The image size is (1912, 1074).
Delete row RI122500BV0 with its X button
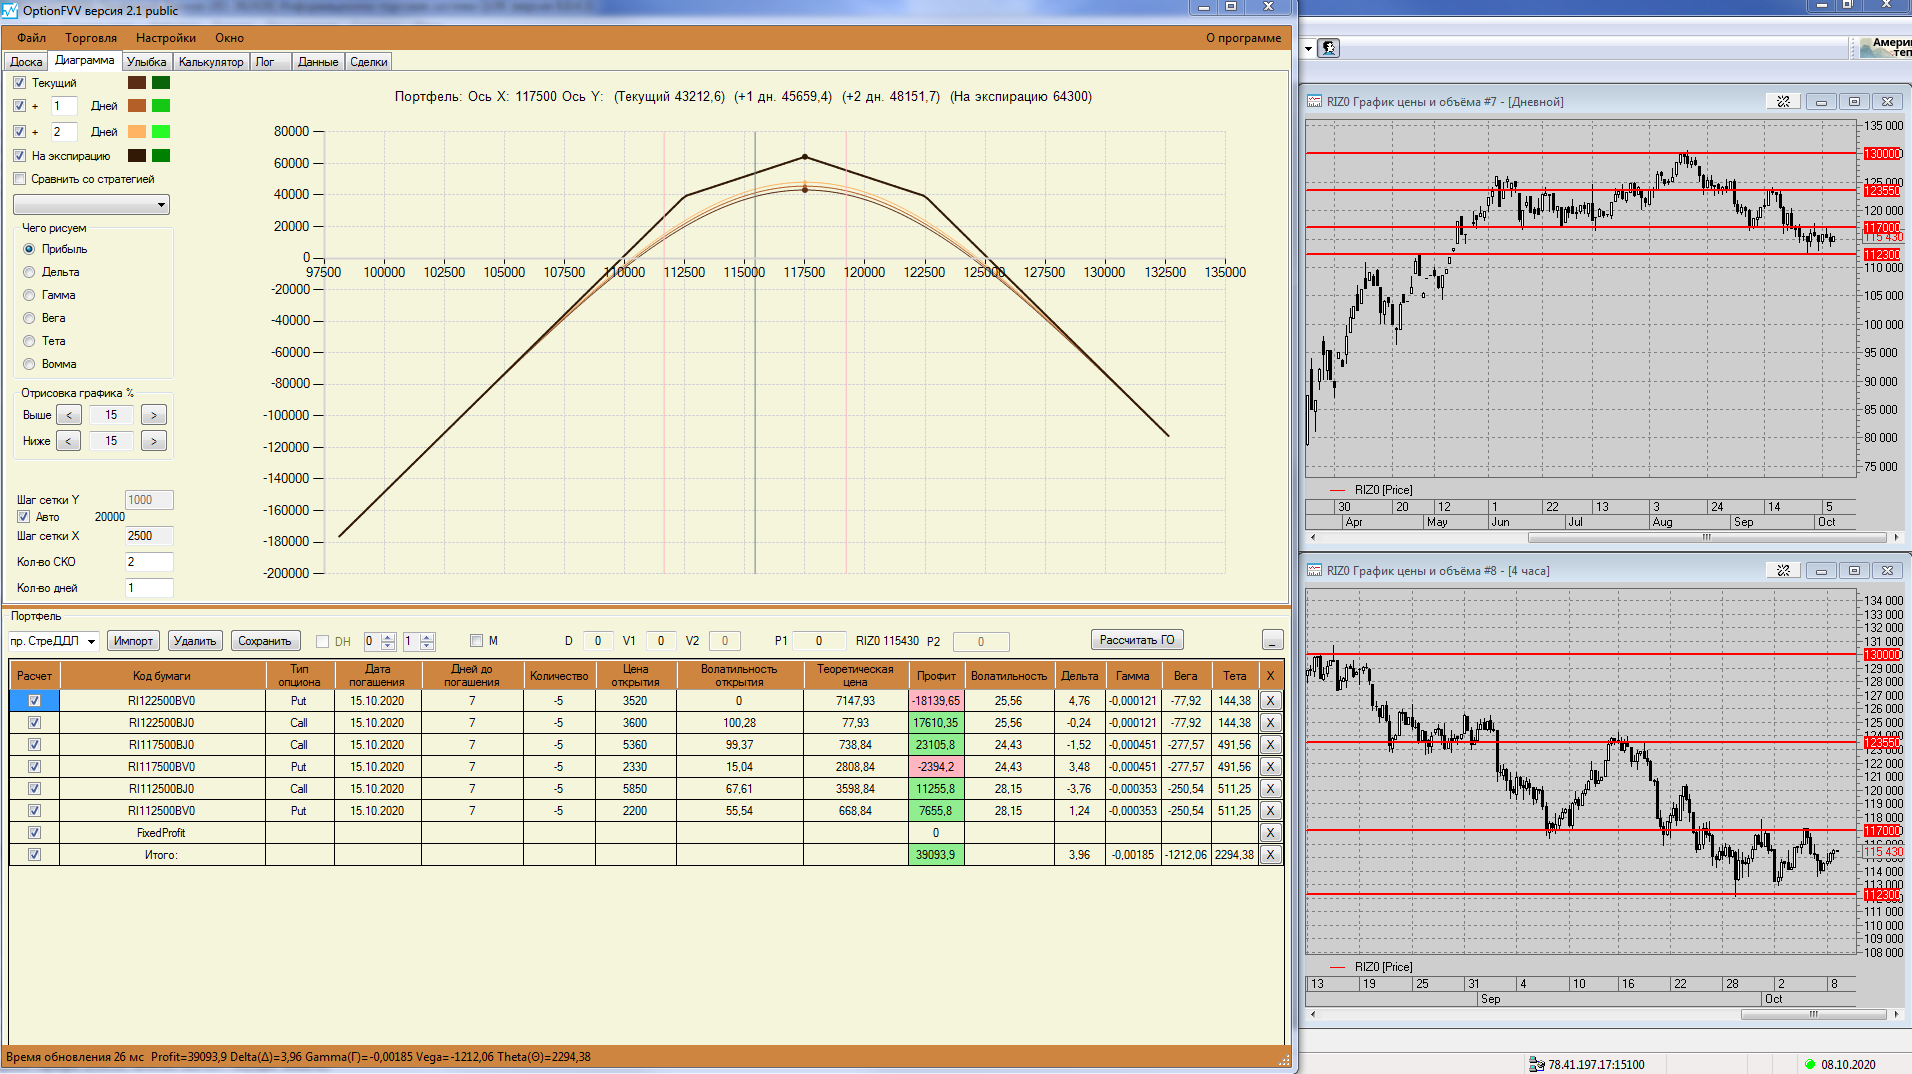pos(1270,700)
